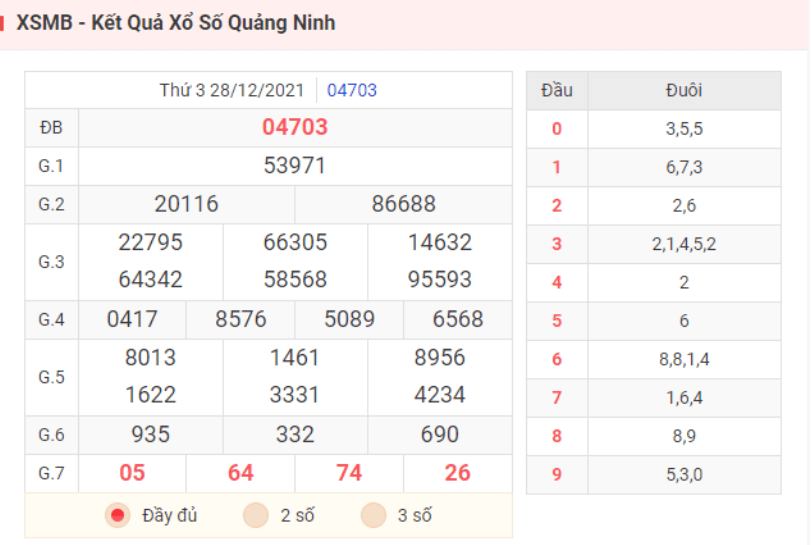Click the G.3 number 64342
The height and width of the screenshot is (545, 811).
point(151,280)
